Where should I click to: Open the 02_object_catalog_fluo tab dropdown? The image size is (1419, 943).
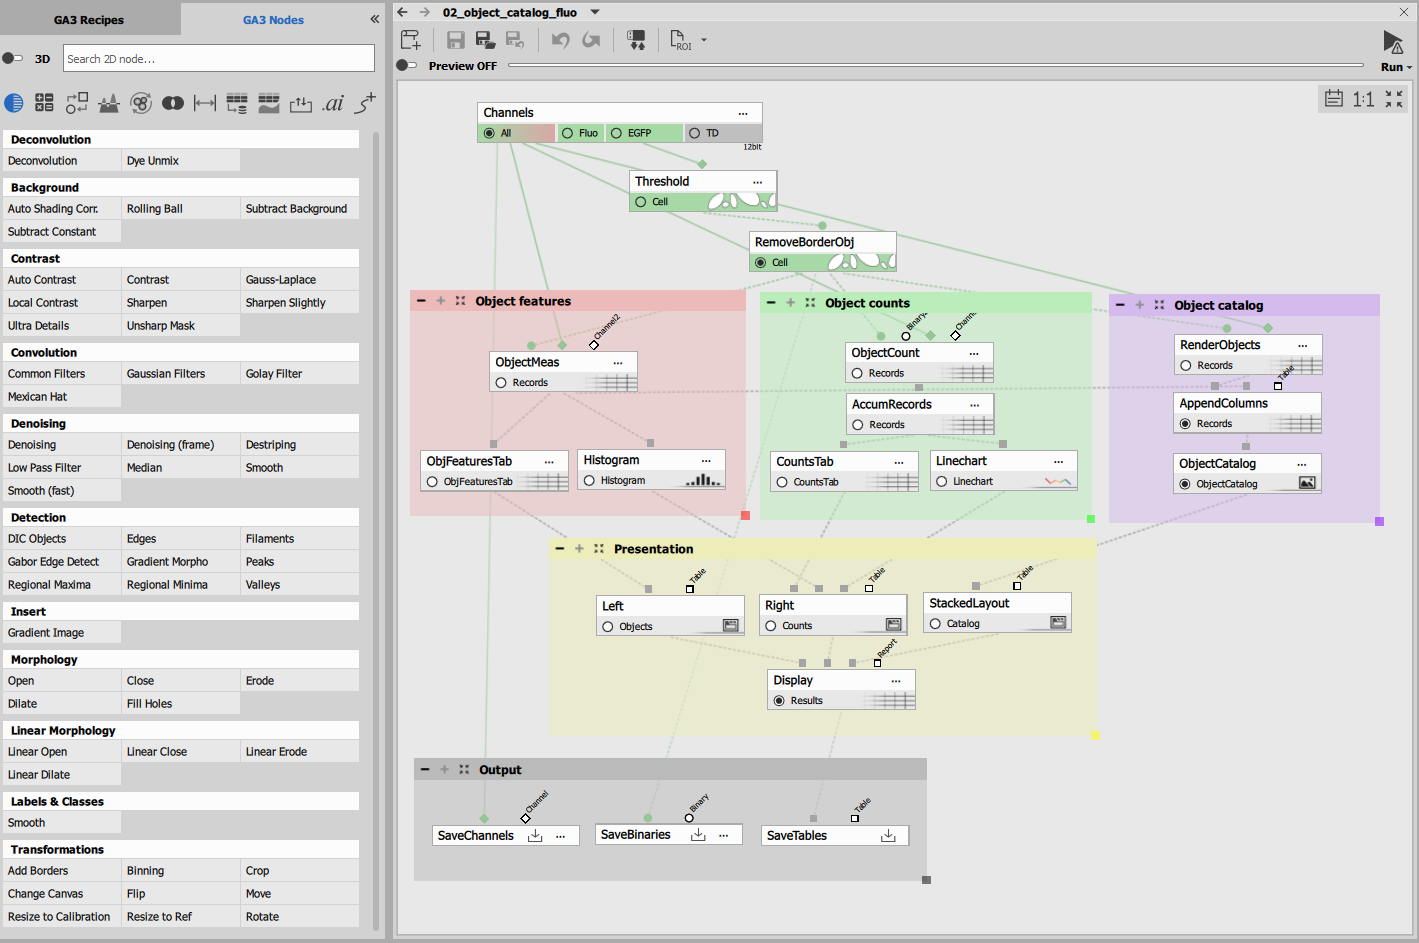[593, 12]
